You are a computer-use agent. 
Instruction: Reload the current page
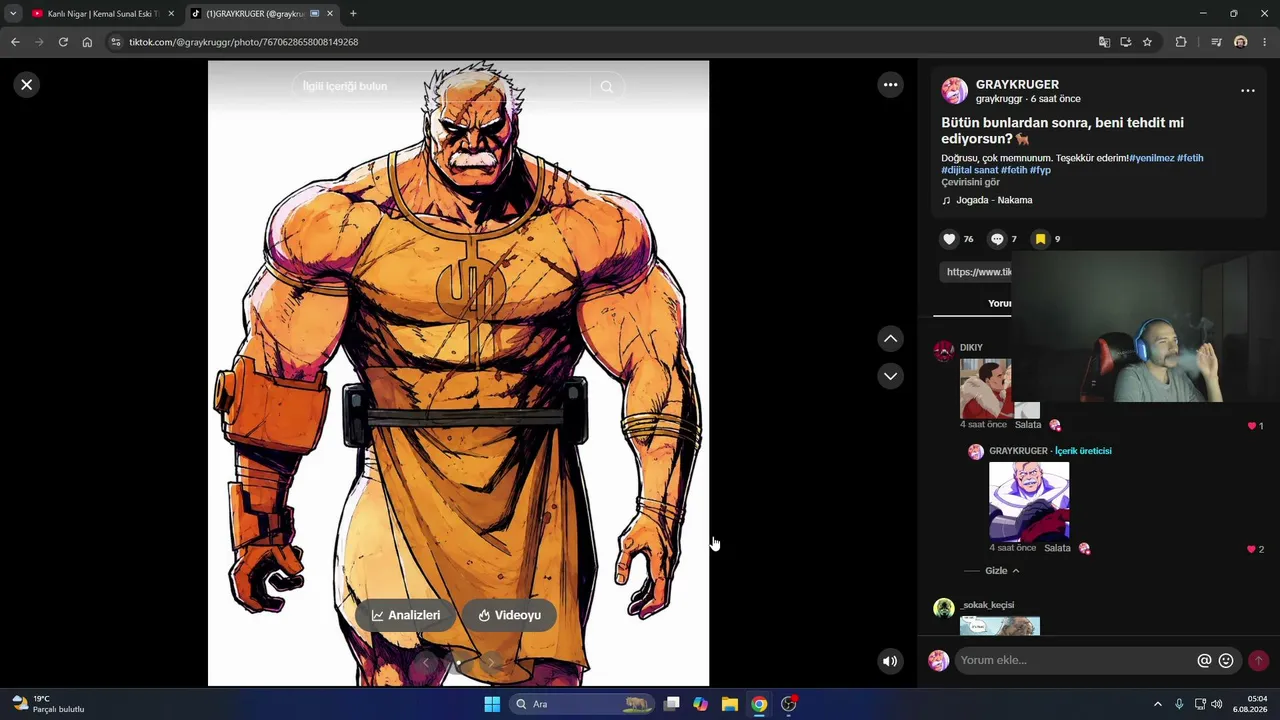[63, 42]
